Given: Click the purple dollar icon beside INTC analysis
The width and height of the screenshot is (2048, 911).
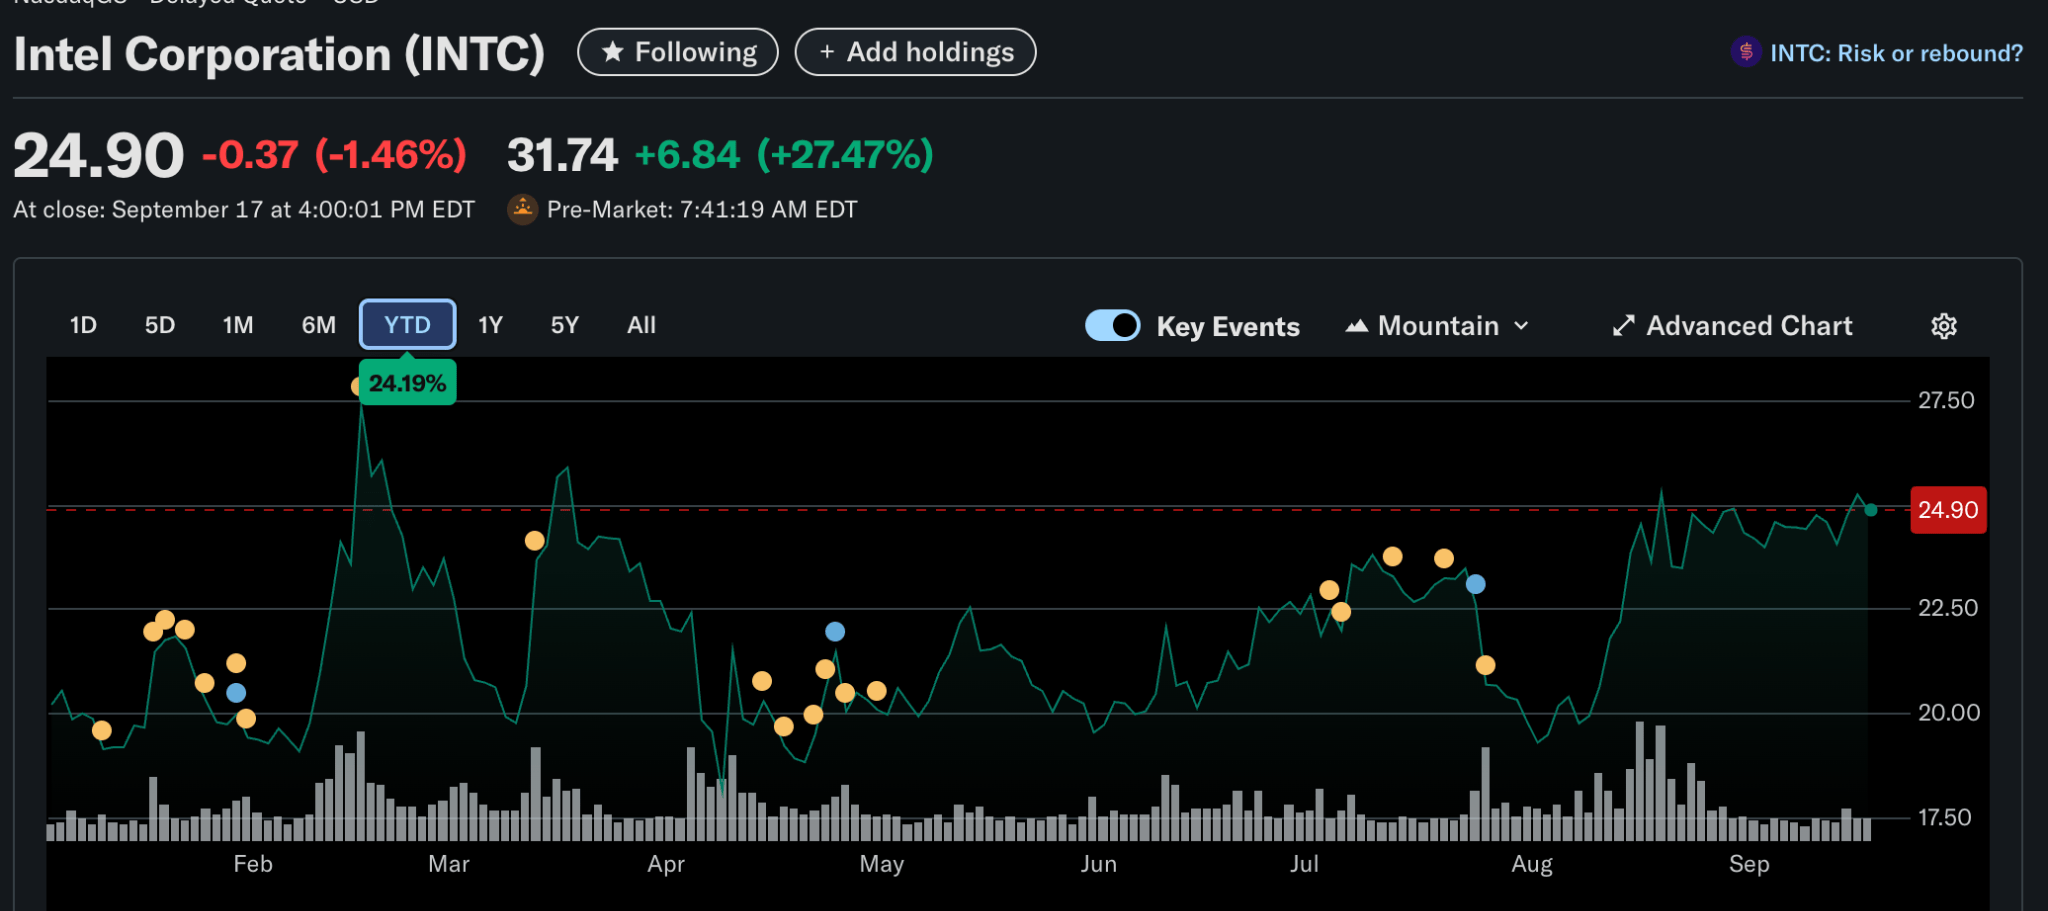Looking at the screenshot, I should (1745, 52).
